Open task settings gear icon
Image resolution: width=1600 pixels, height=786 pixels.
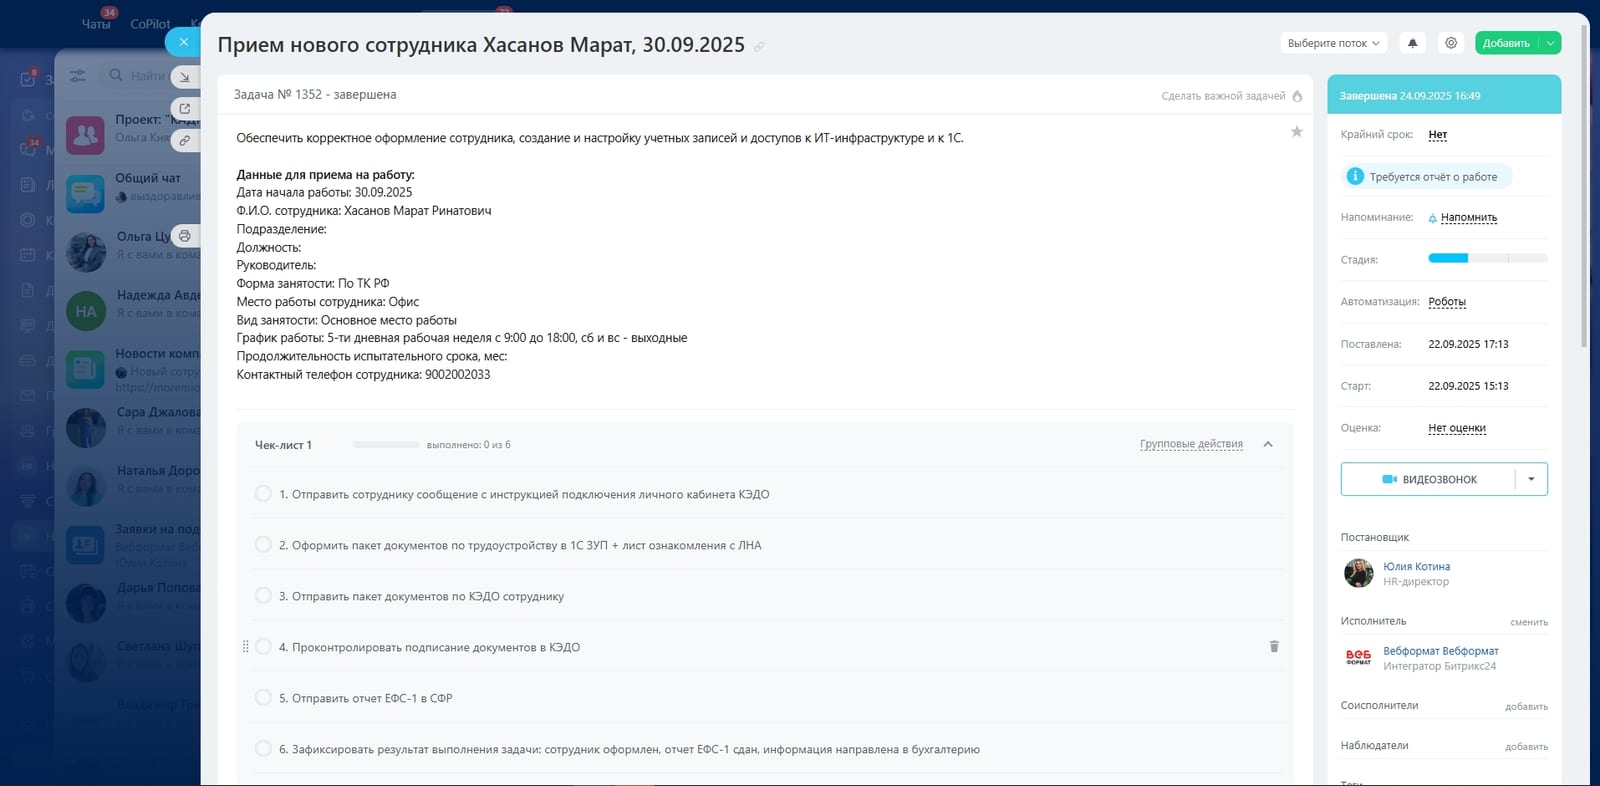1451,43
